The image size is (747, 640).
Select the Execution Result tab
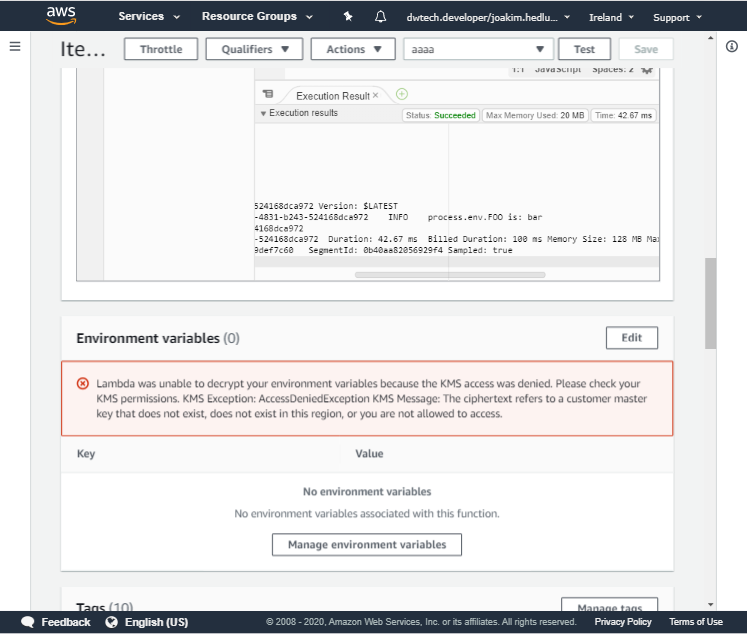[x=333, y=96]
